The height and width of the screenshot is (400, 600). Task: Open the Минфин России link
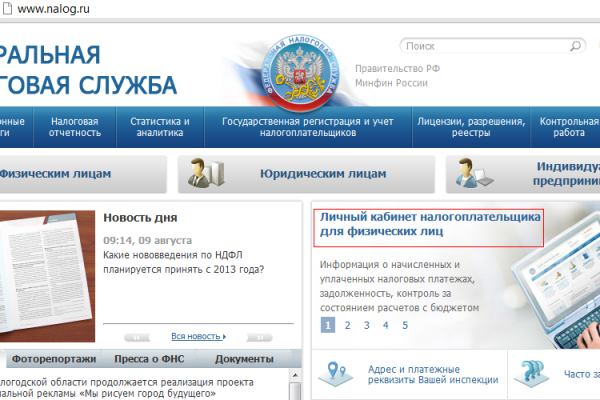(391, 83)
